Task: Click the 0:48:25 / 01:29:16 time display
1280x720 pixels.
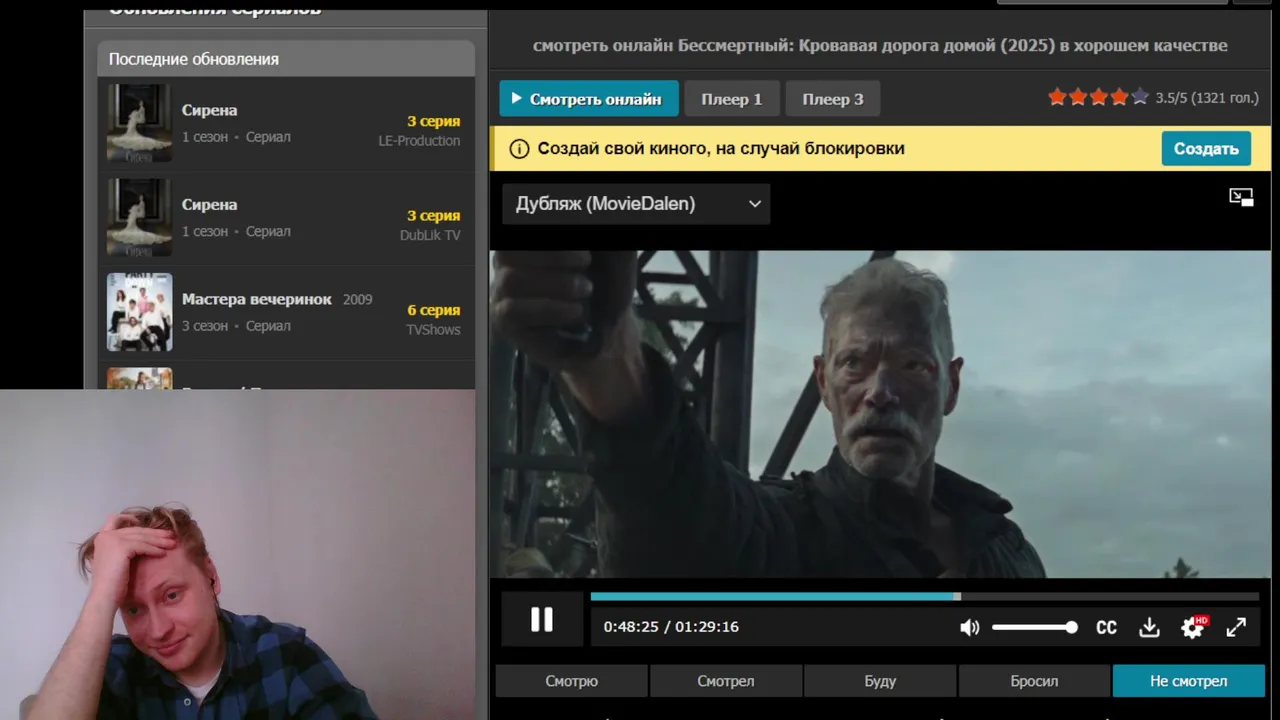Action: coord(671,627)
